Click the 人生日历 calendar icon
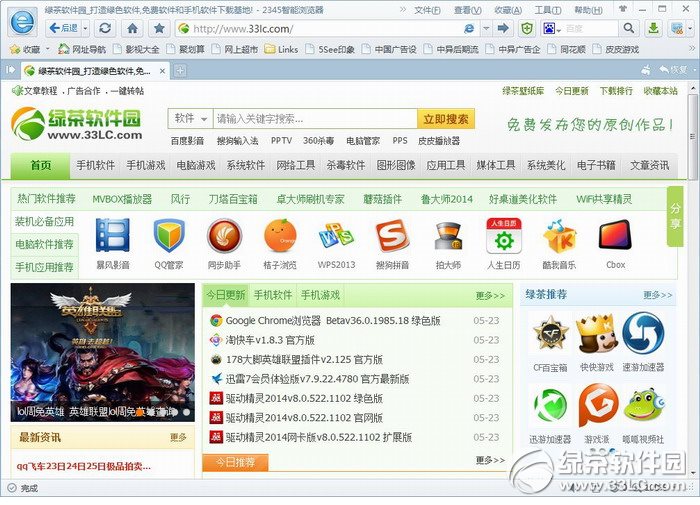This screenshot has width=700, height=505. coord(504,236)
